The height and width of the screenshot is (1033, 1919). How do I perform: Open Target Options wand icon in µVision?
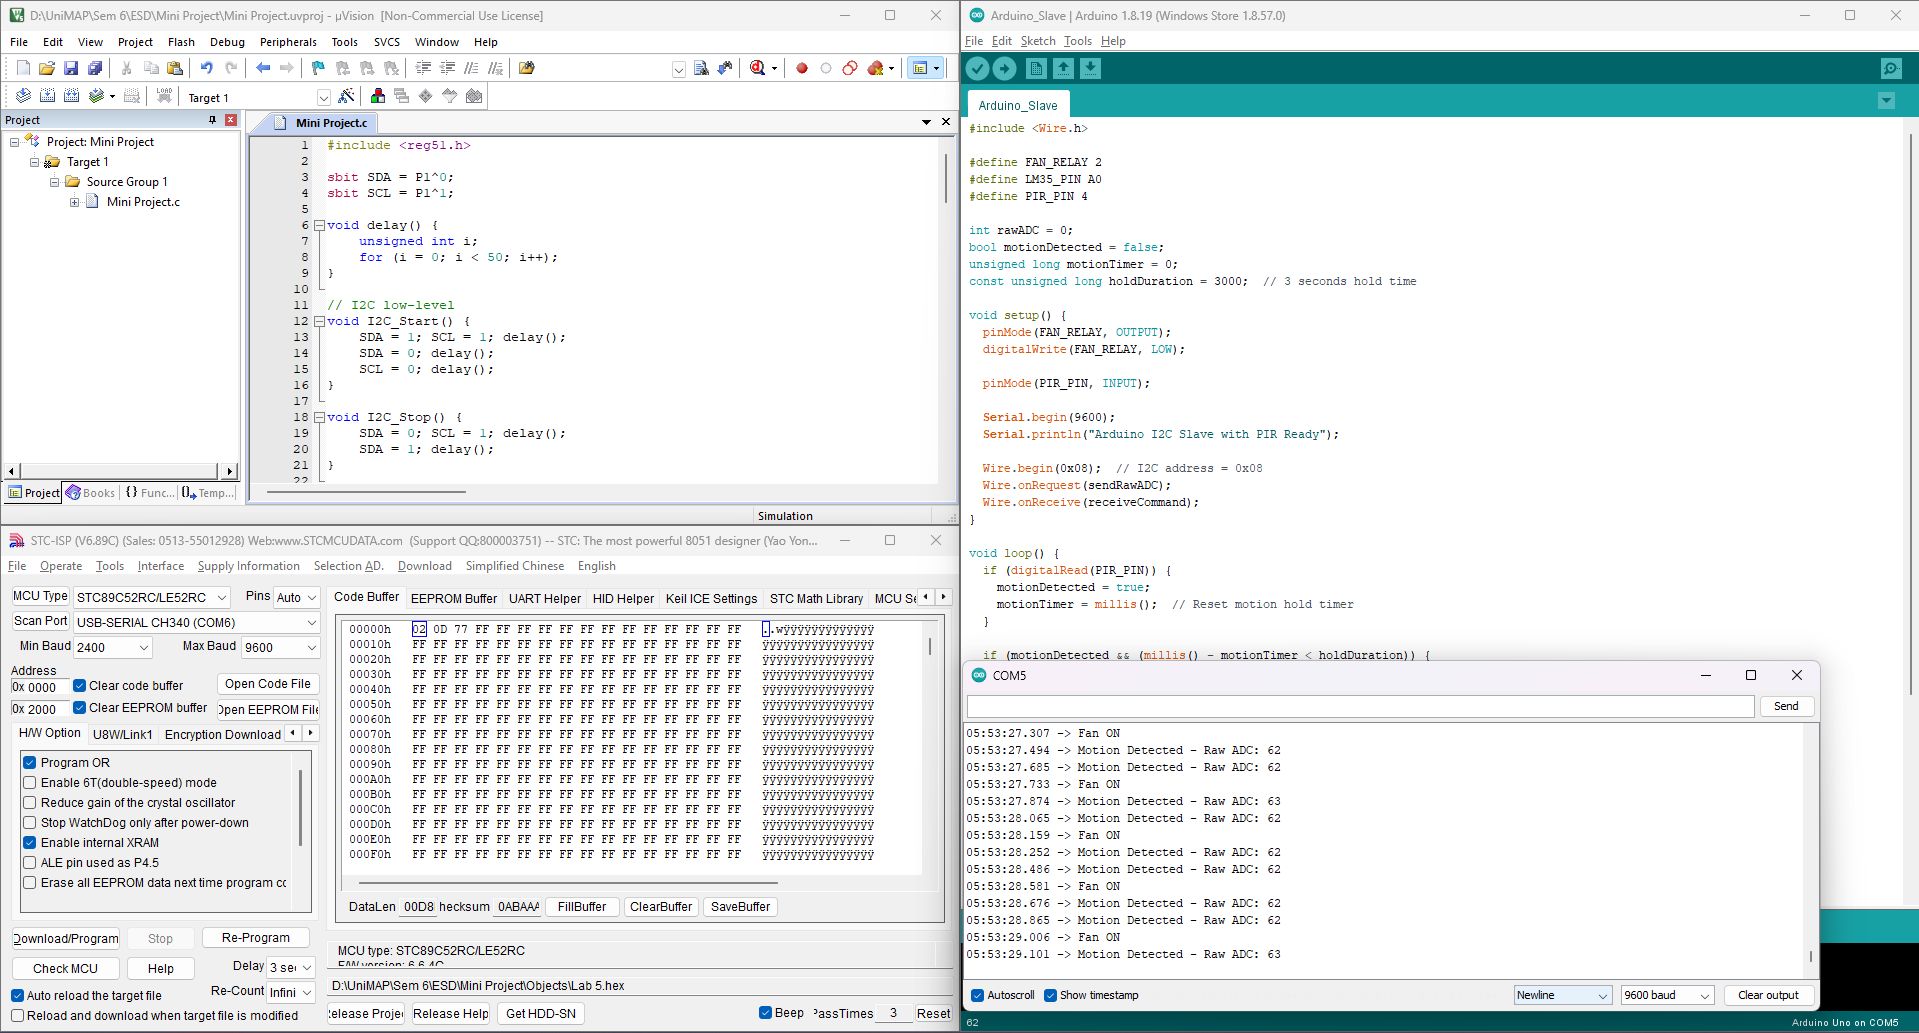coord(346,96)
